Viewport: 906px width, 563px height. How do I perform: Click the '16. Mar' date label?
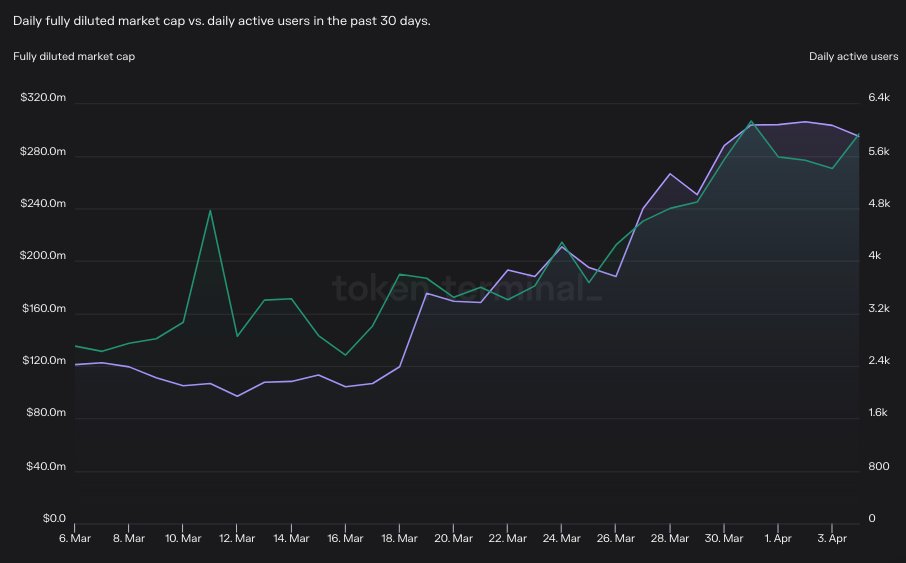pos(345,538)
